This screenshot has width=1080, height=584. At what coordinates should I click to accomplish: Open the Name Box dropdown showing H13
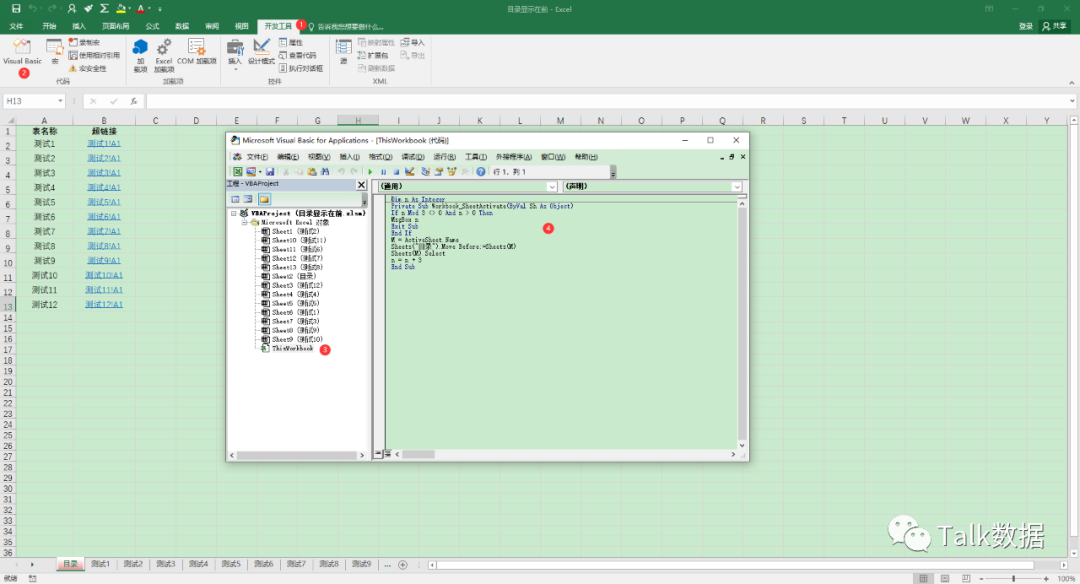(61, 101)
